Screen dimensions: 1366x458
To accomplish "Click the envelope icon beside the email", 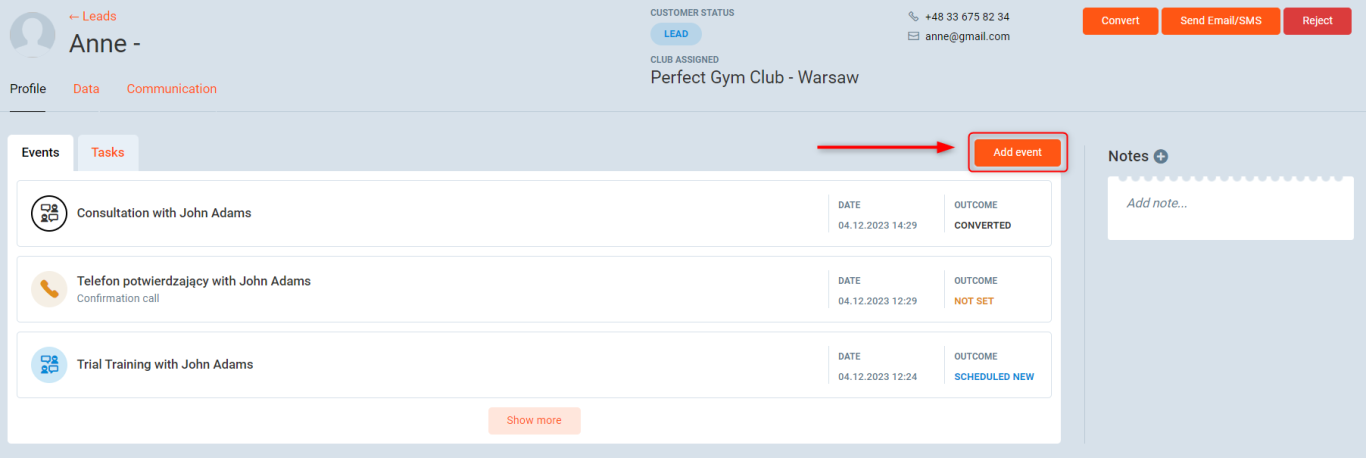I will 913,36.
